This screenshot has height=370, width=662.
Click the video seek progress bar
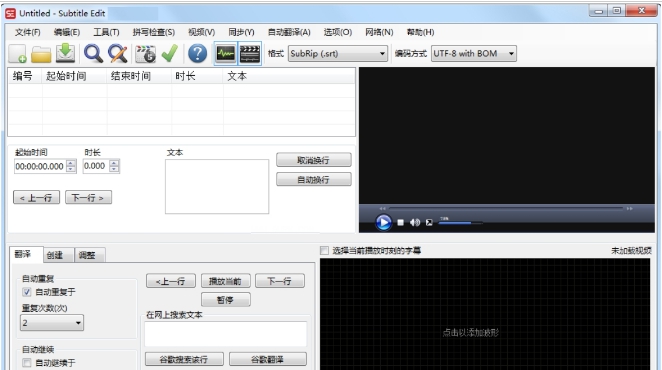point(506,208)
